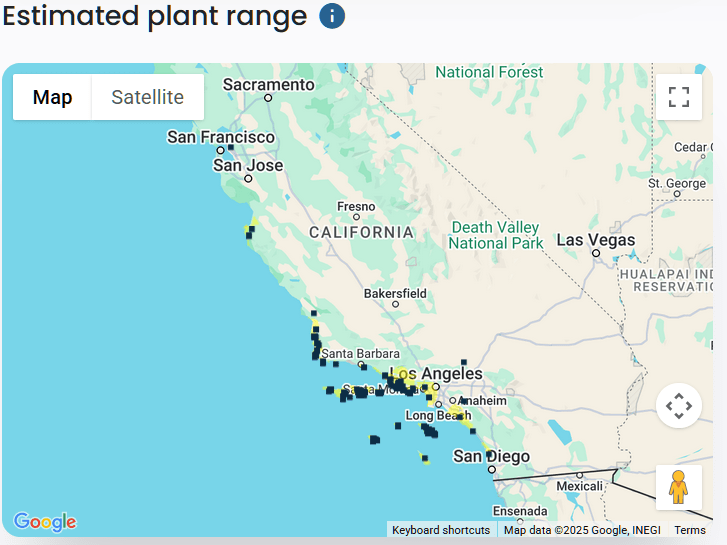Toggle fullscreen map view
727x545 pixels.
tap(679, 97)
